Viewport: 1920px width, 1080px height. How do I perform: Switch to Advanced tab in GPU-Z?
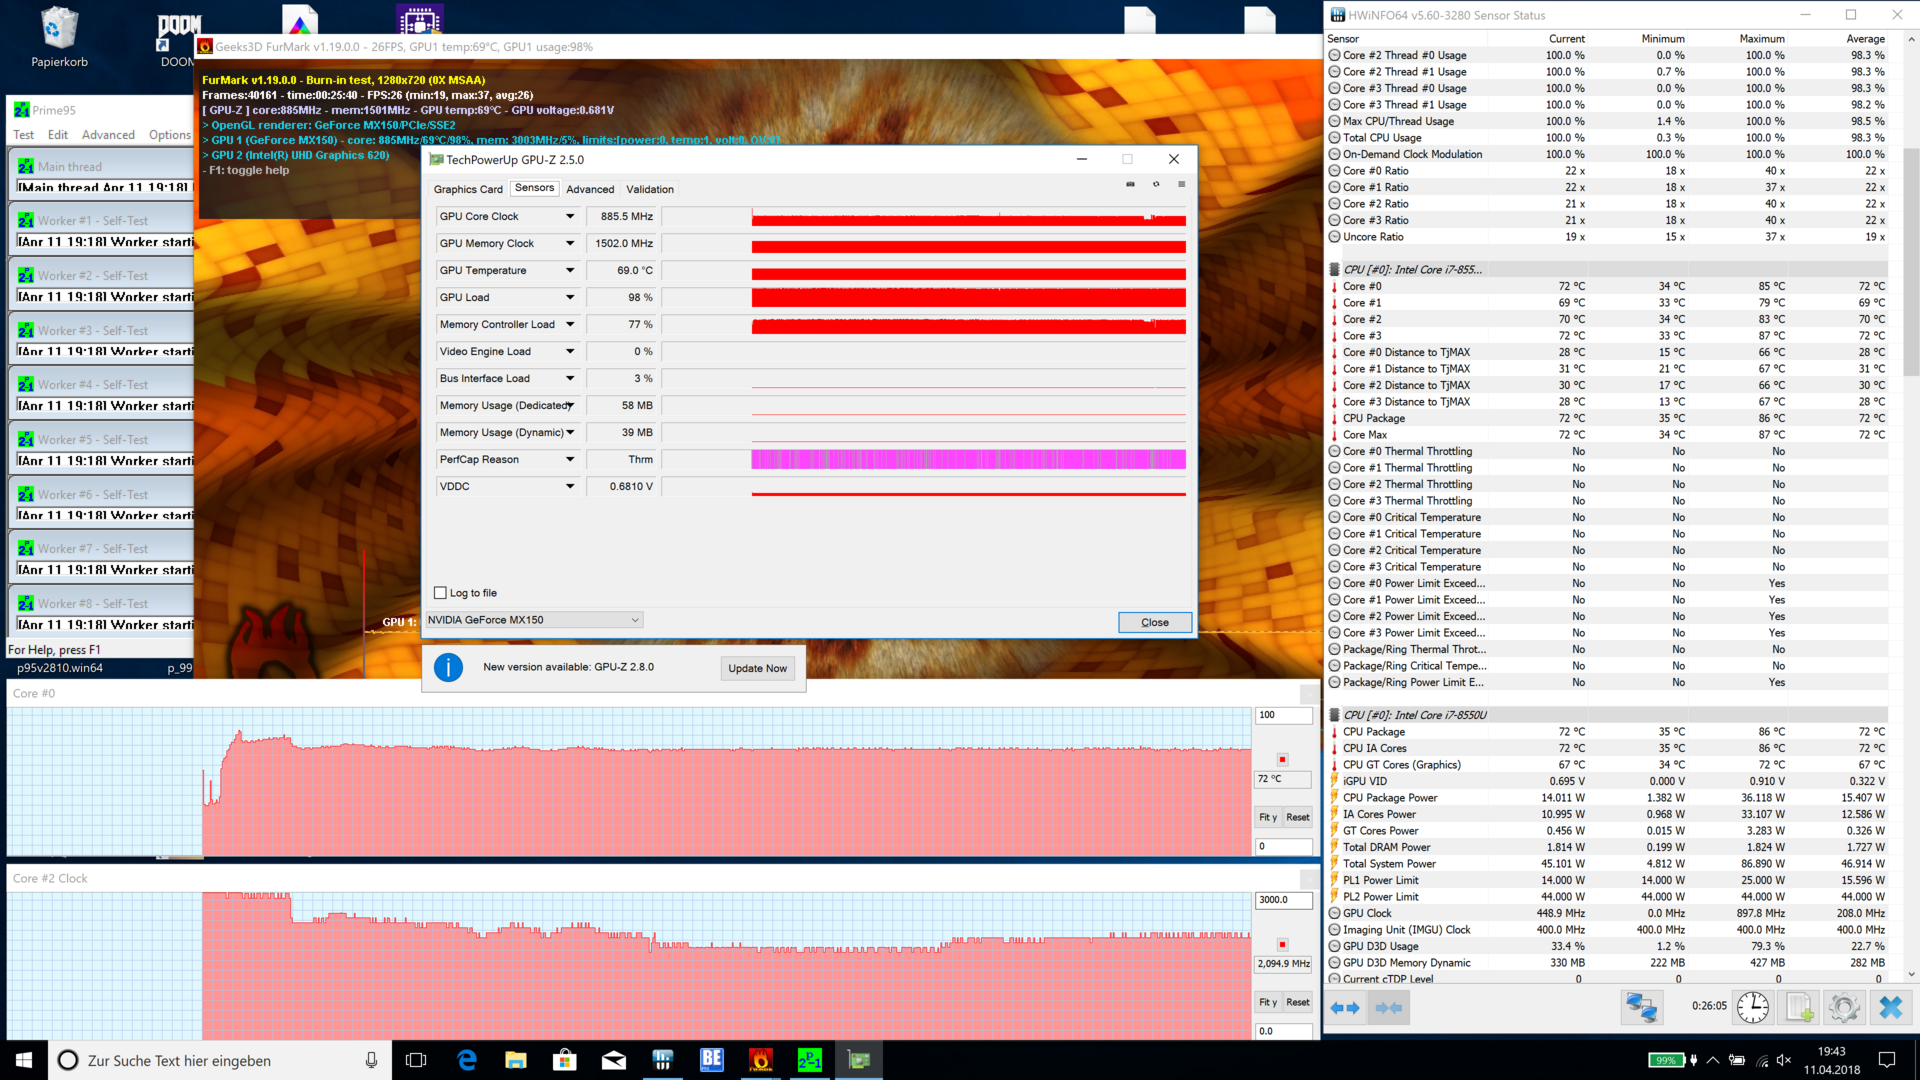tap(590, 189)
